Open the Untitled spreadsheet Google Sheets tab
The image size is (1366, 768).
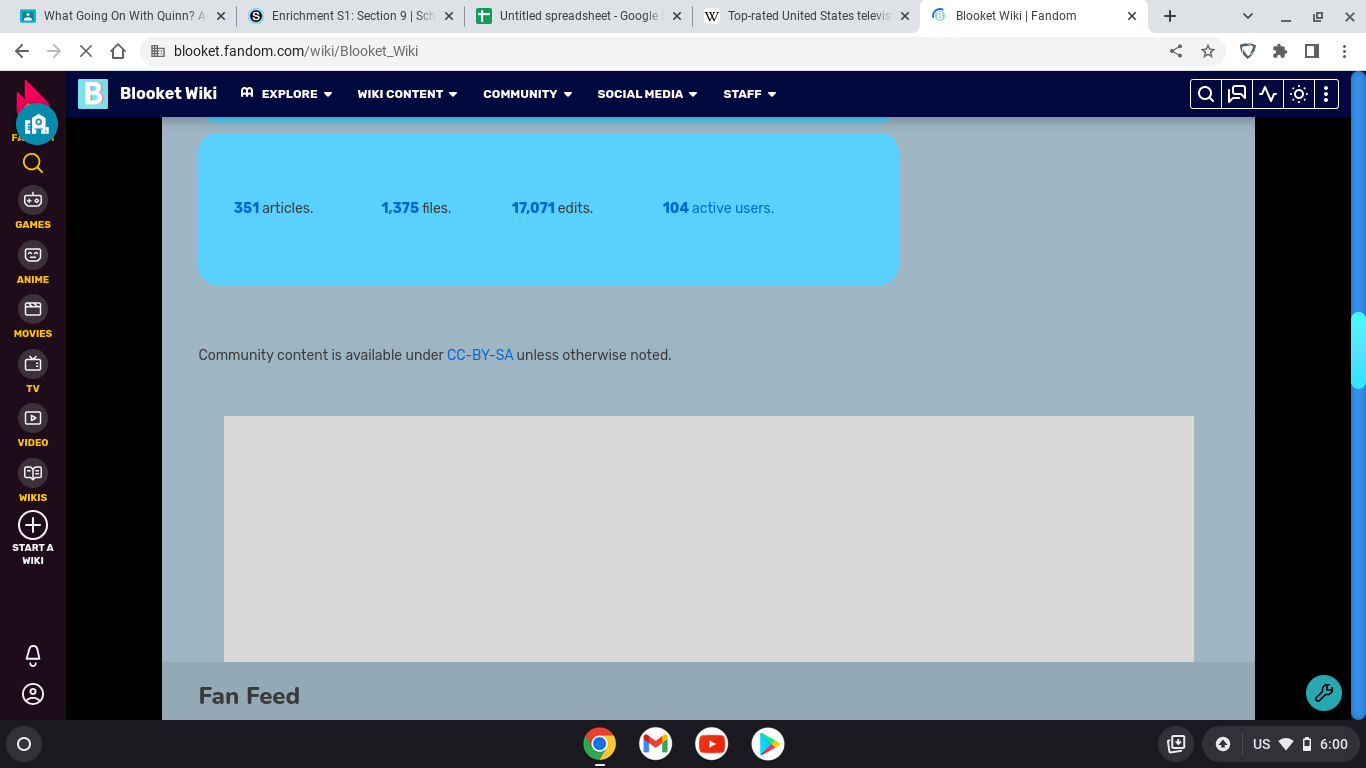(x=570, y=16)
